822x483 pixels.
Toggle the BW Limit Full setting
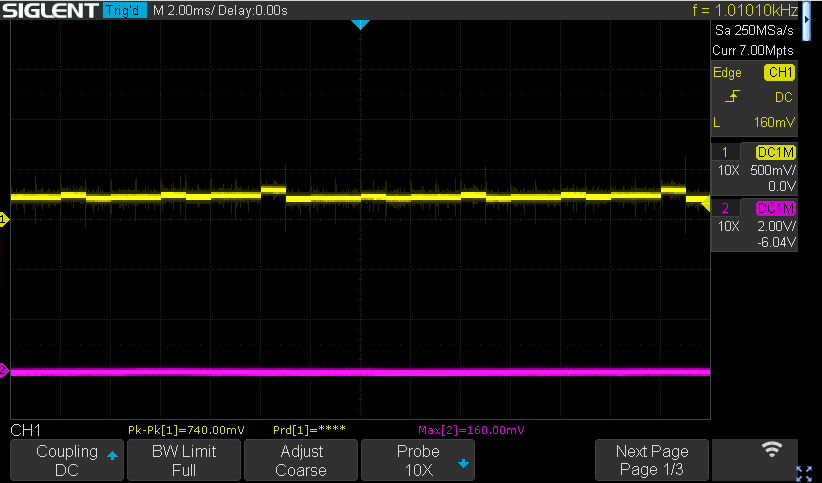[183, 460]
